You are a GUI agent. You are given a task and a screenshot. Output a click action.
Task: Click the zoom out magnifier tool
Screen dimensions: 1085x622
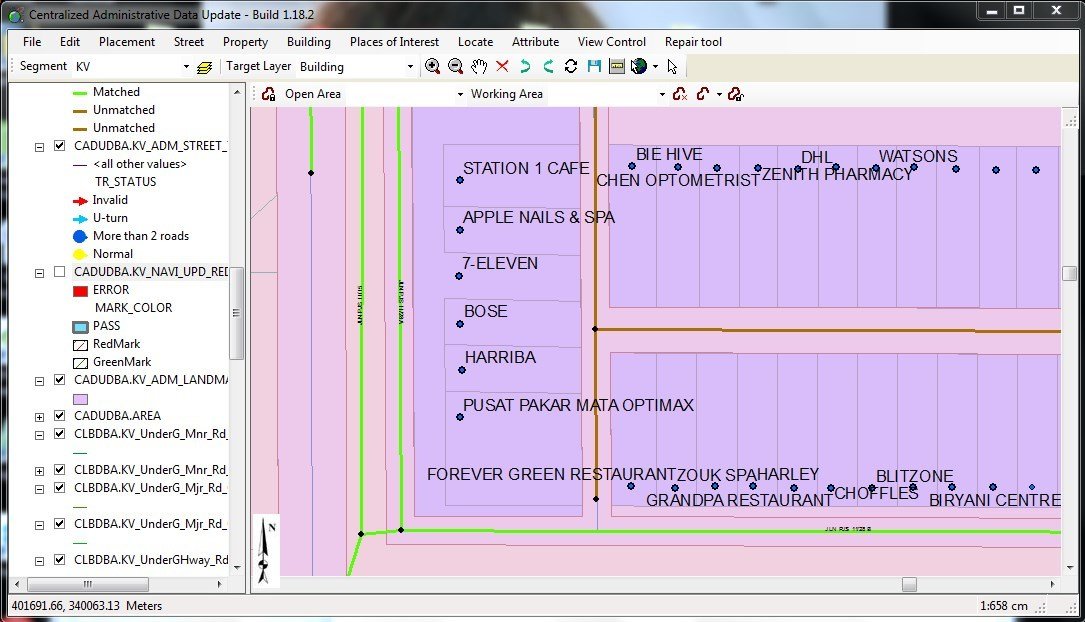pos(455,66)
